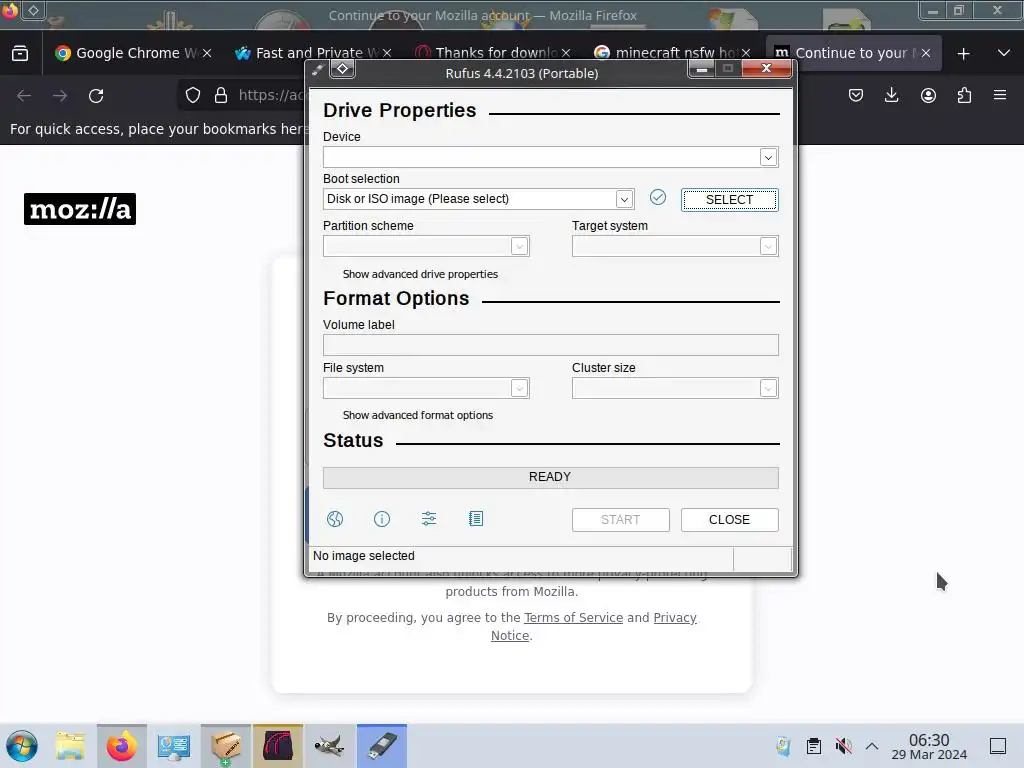Open the Rufus USB icon in taskbar
The width and height of the screenshot is (1024, 768).
pos(381,746)
